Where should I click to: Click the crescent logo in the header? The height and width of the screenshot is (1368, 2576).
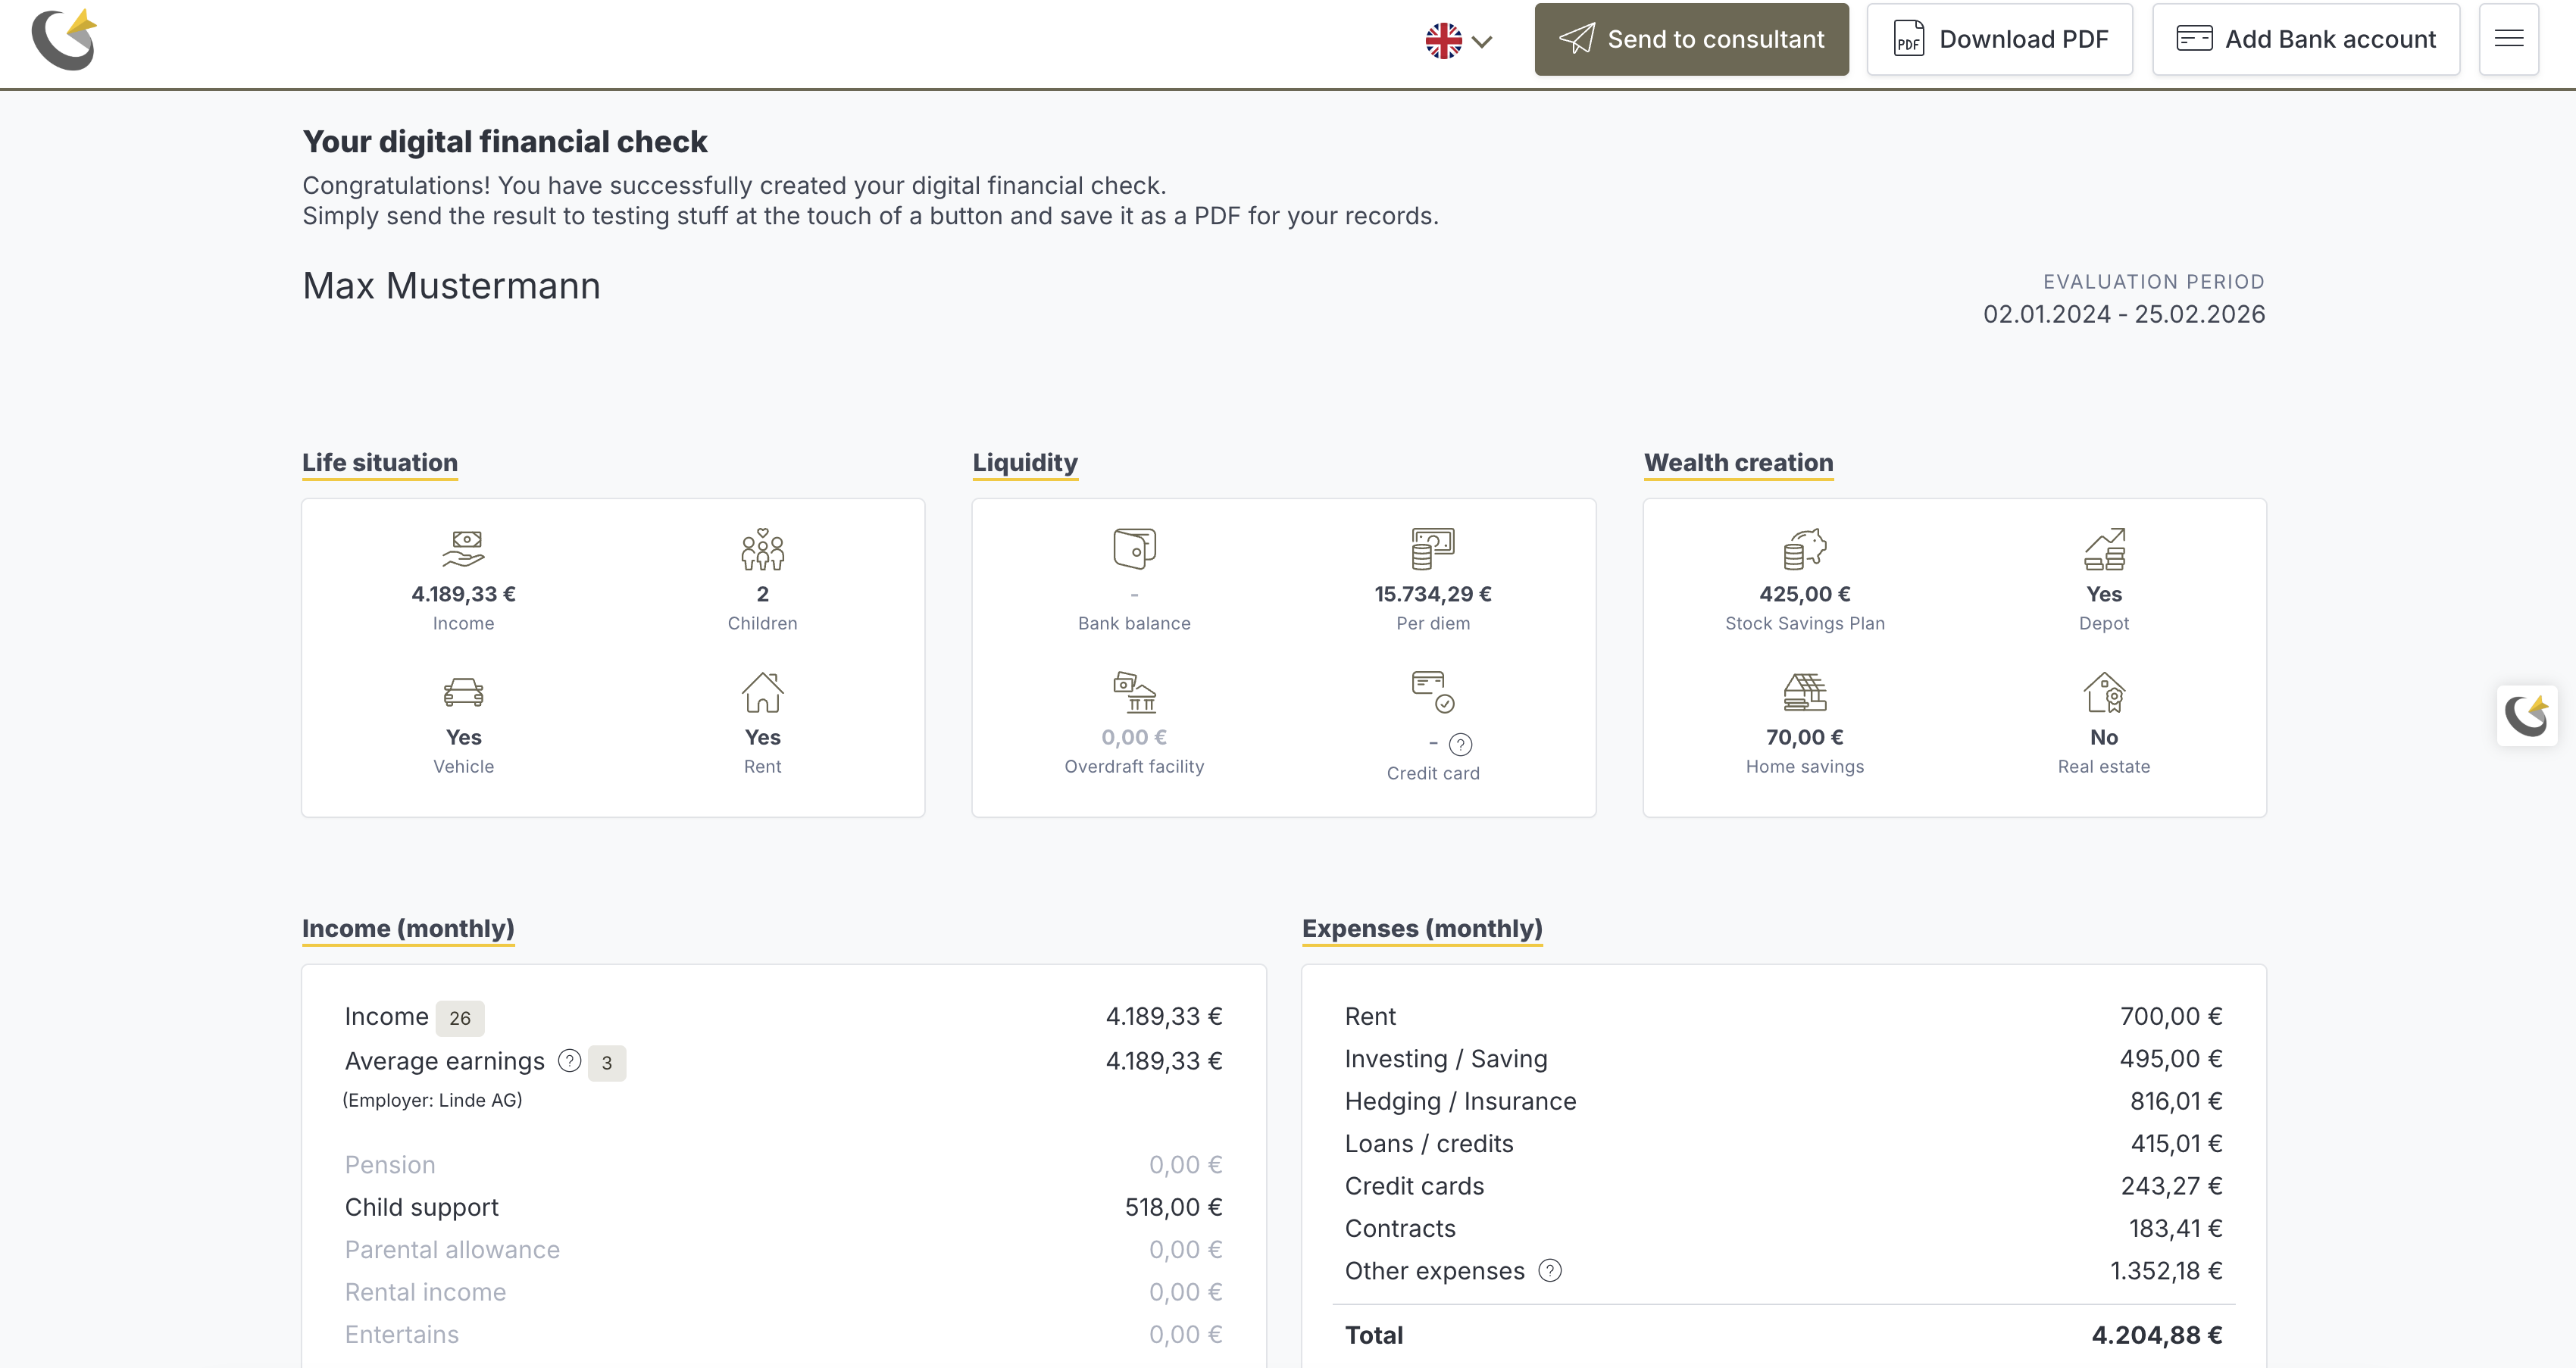pyautogui.click(x=64, y=39)
